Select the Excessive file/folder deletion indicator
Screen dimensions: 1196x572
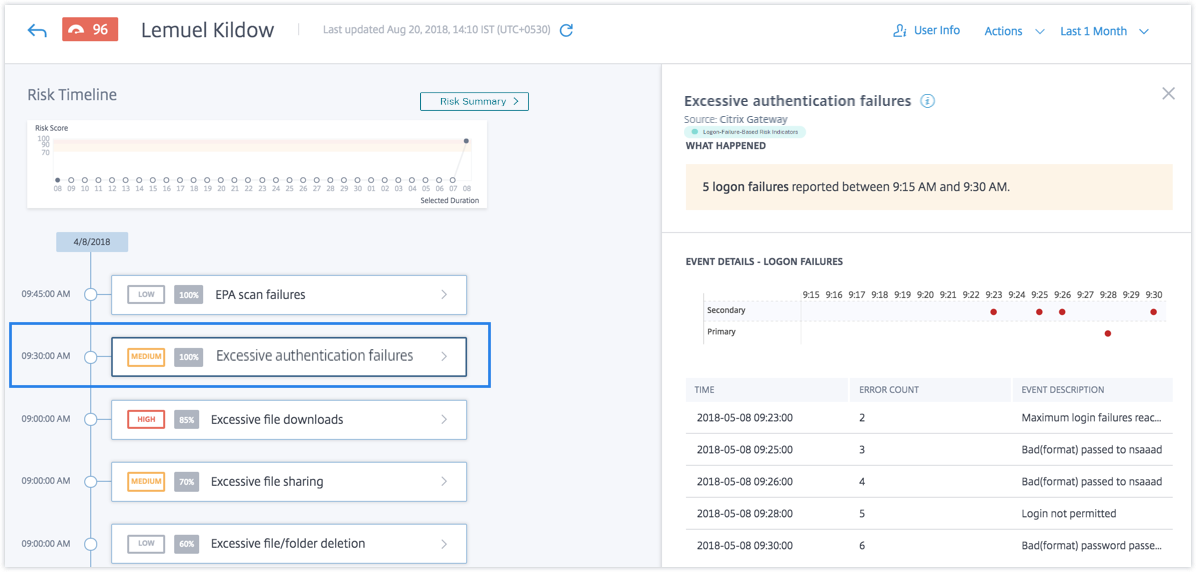click(x=288, y=544)
